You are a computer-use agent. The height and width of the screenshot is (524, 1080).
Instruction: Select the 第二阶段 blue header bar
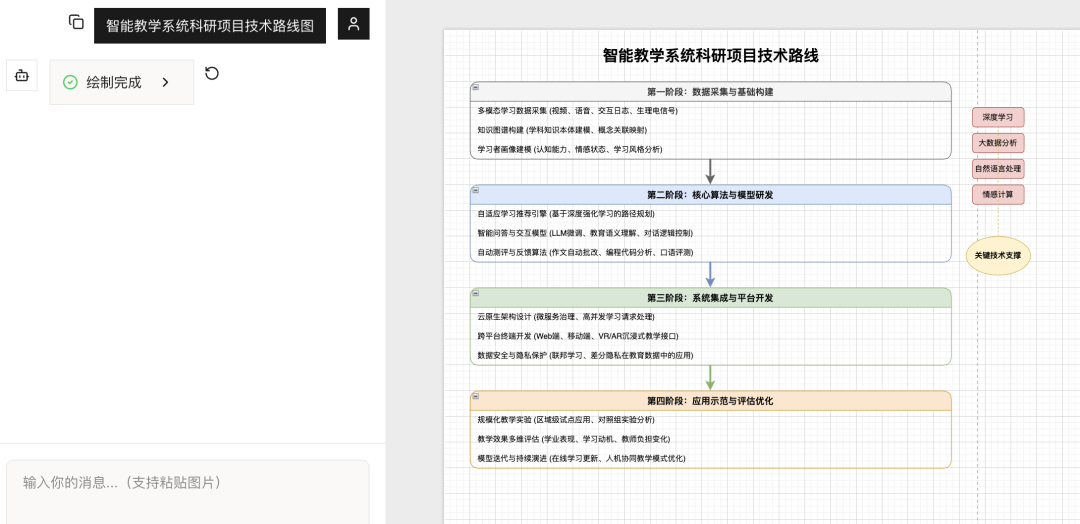[710, 195]
